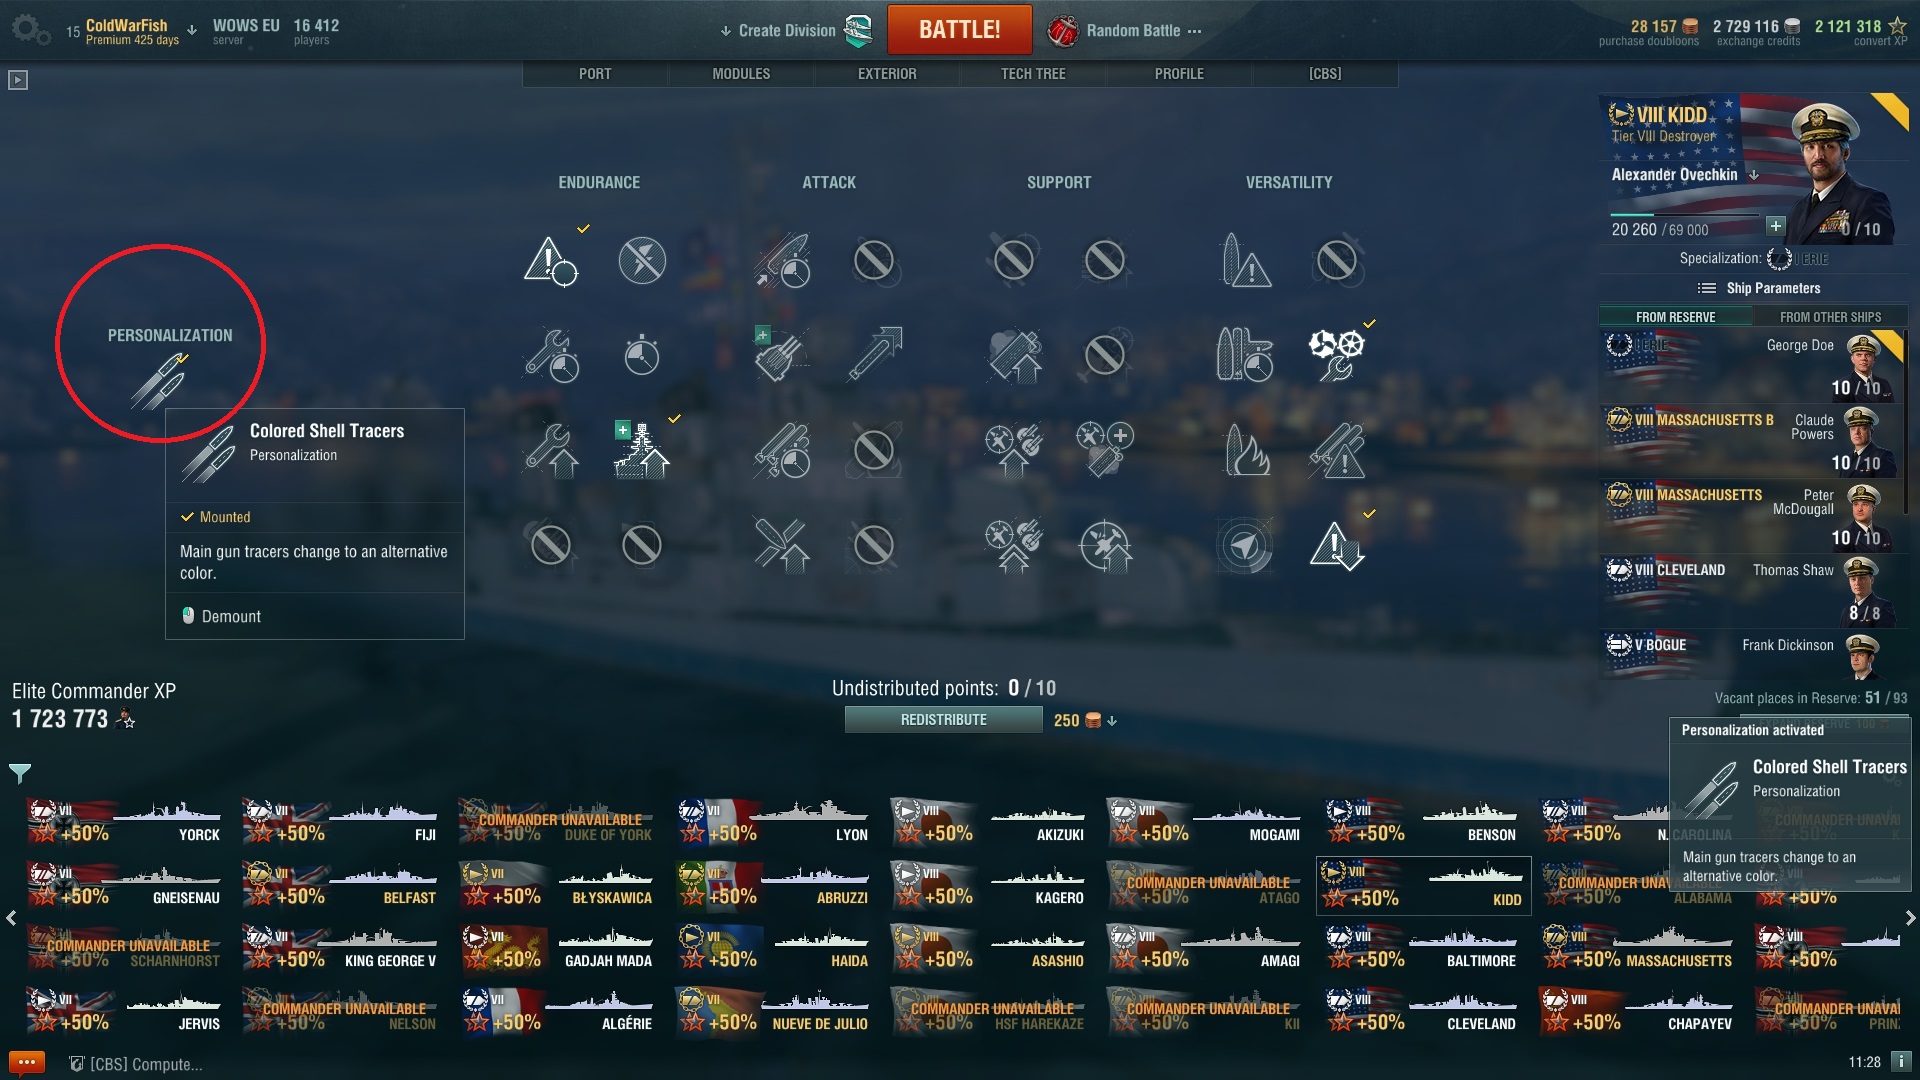
Task: Click the collapse panel play icon
Action: [x=18, y=80]
